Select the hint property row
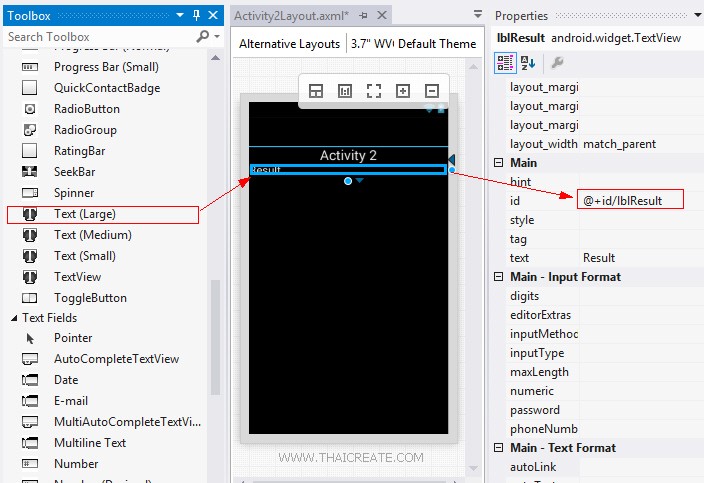This screenshot has height=483, width=704. pyautogui.click(x=604, y=182)
